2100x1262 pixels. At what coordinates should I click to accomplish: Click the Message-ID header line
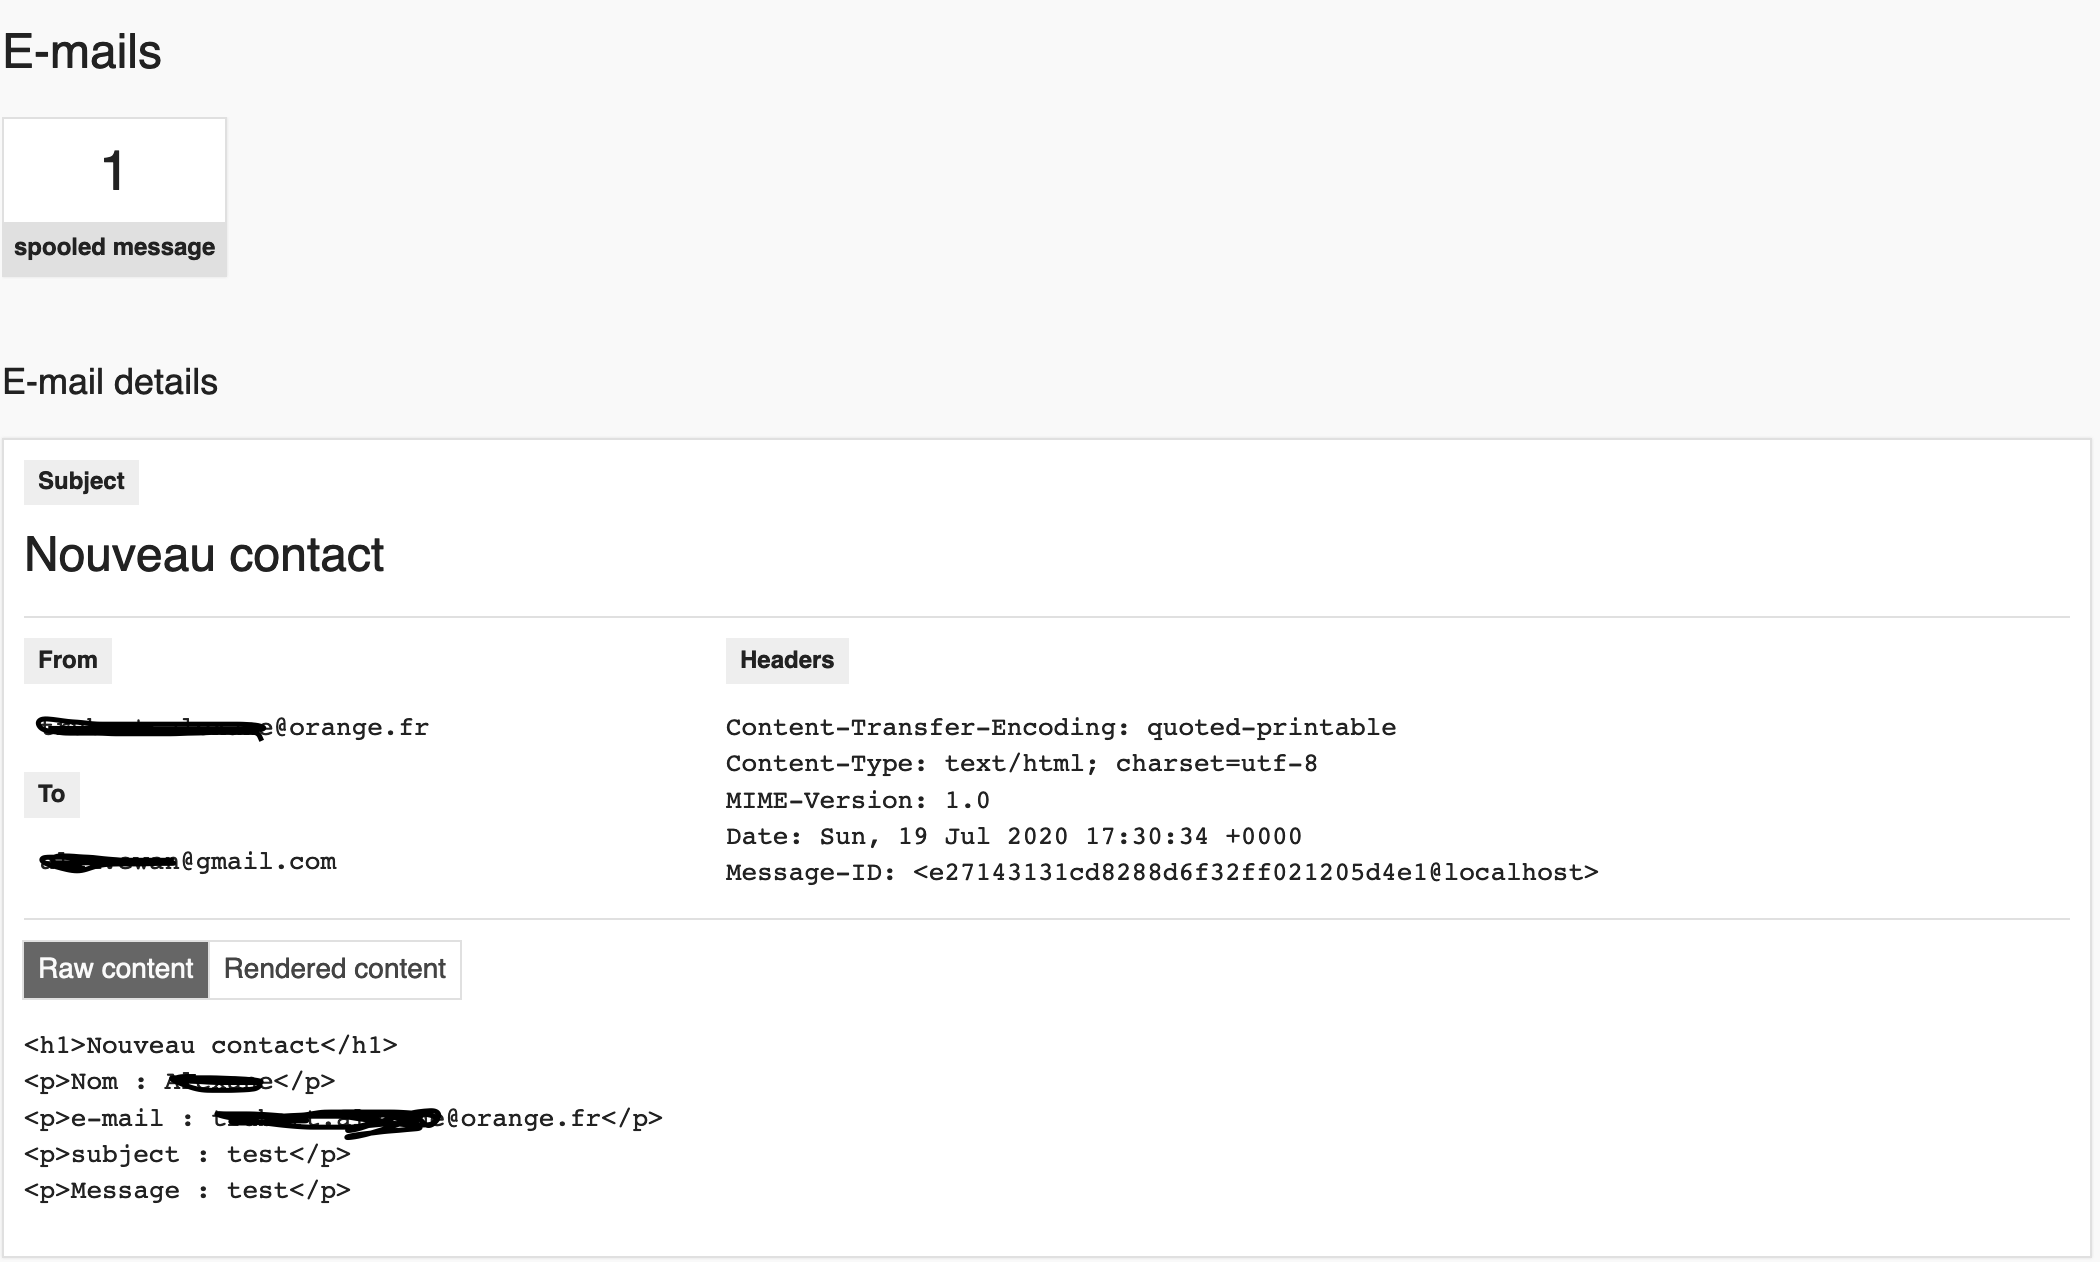coord(1162,873)
